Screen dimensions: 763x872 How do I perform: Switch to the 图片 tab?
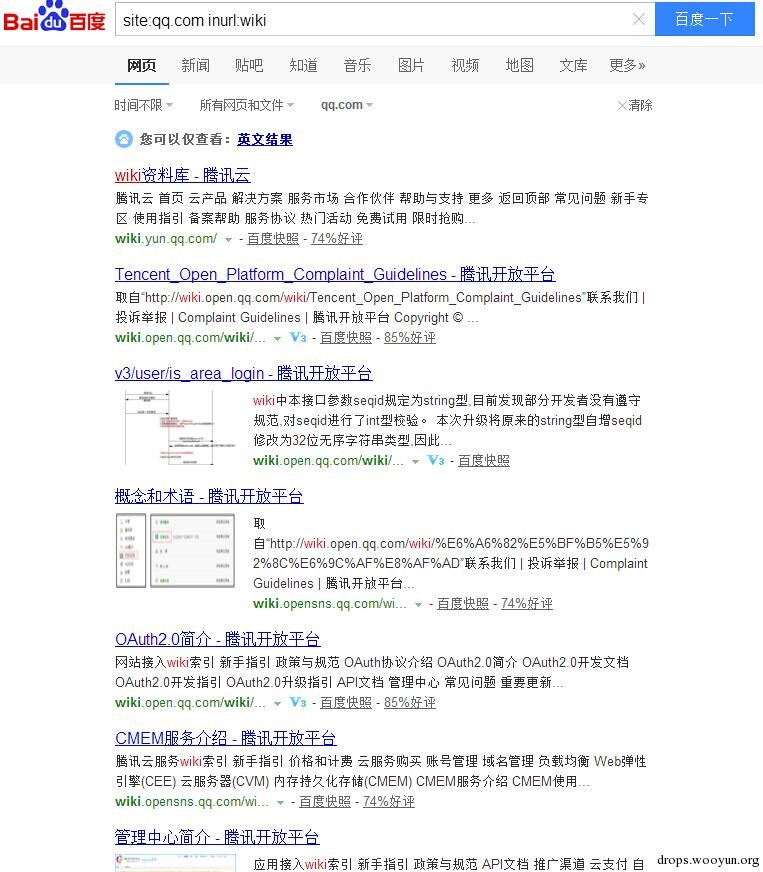[411, 65]
